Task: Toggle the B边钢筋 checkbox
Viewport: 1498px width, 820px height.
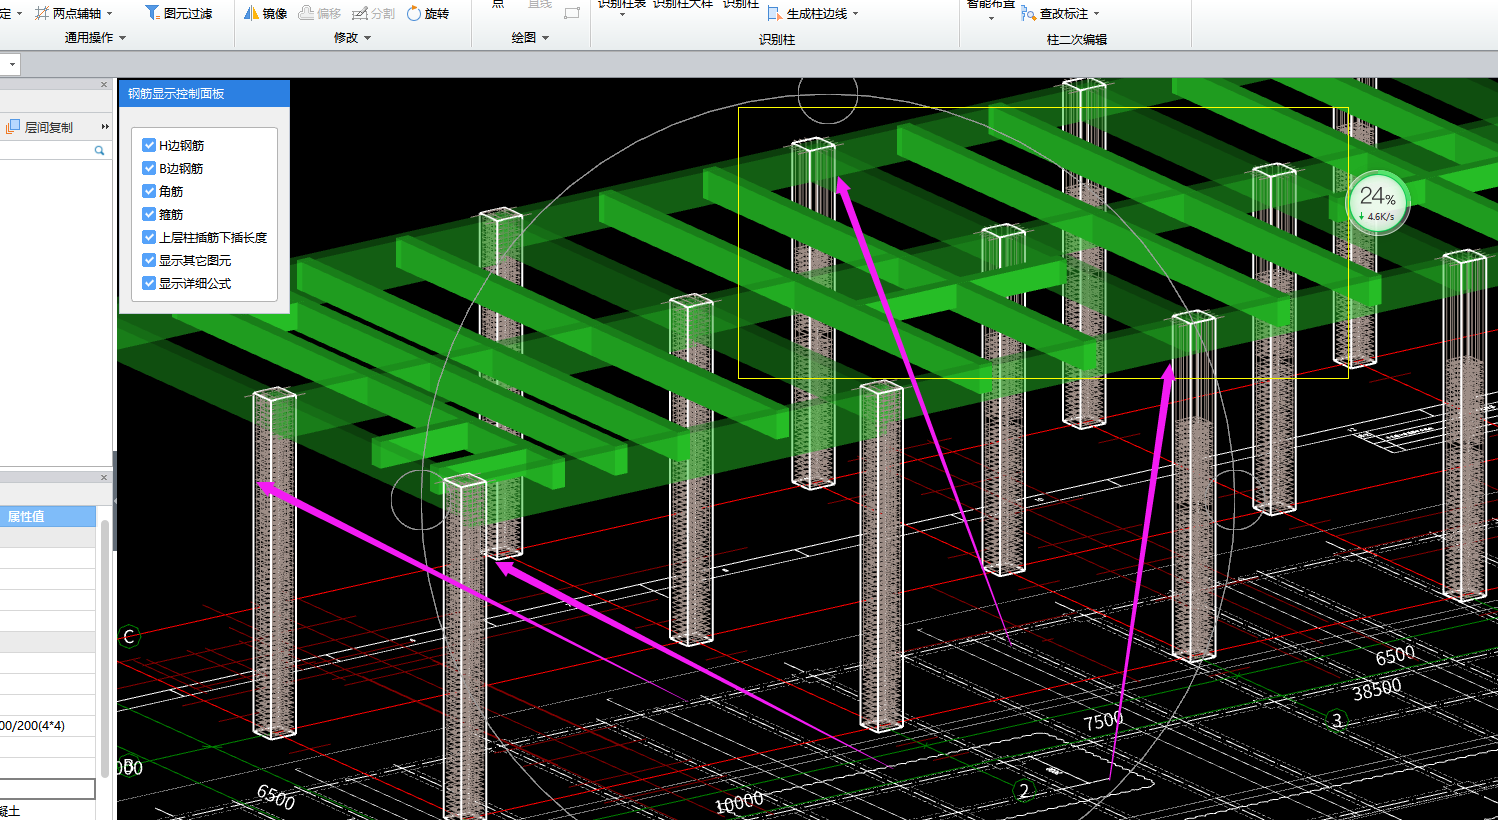Action: (149, 168)
